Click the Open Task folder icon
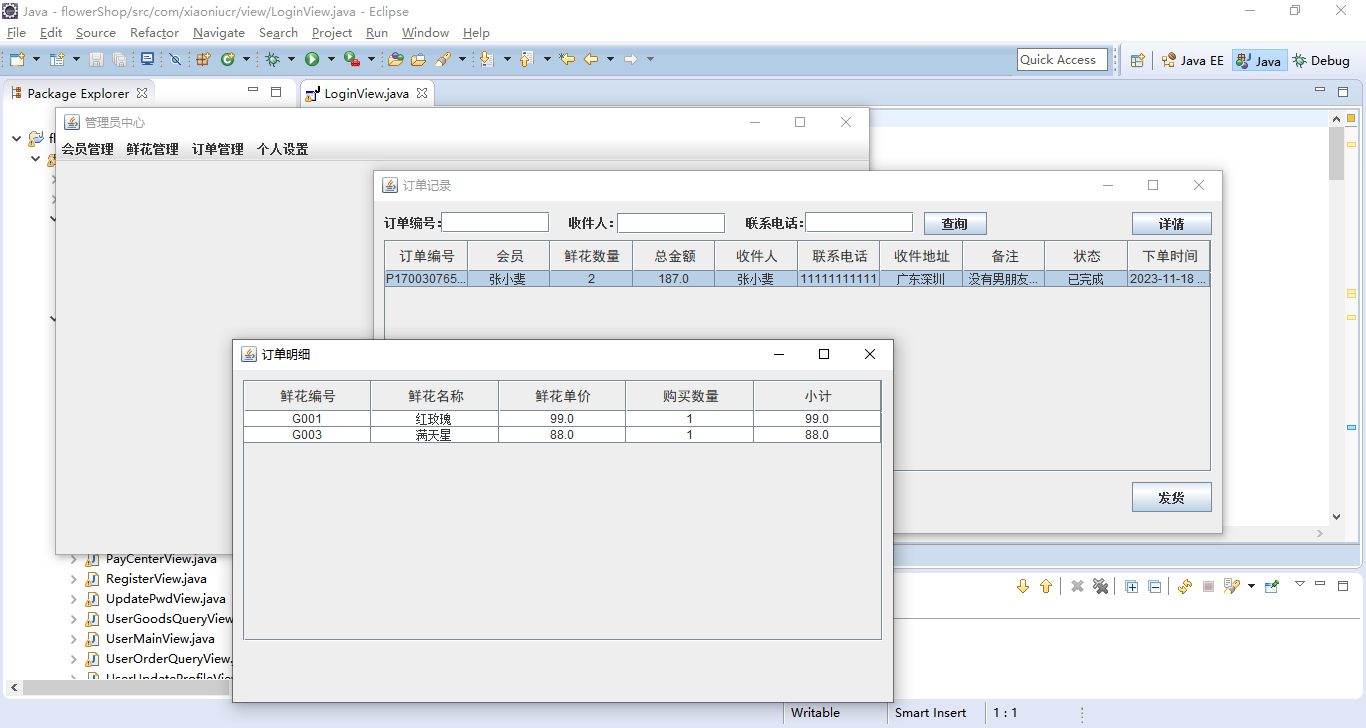Screen dimensions: 1366x728 [419, 60]
